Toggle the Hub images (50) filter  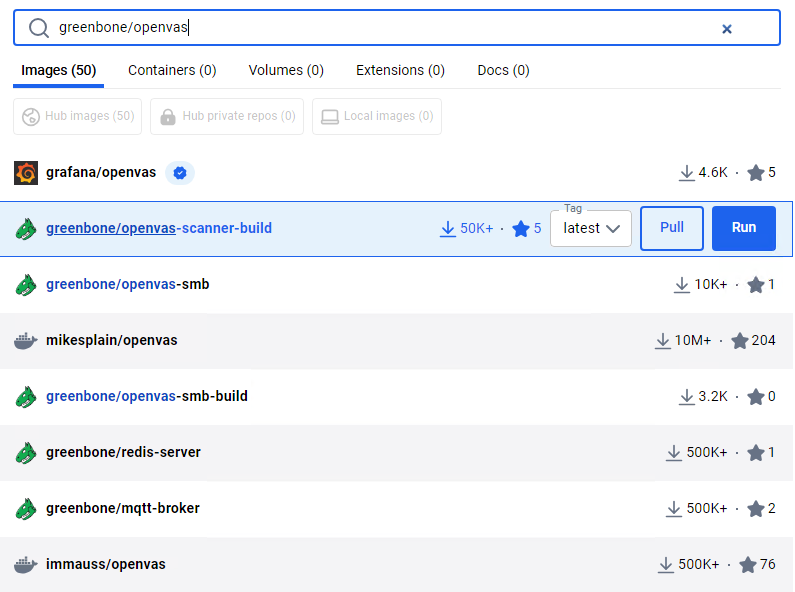pyautogui.click(x=78, y=116)
